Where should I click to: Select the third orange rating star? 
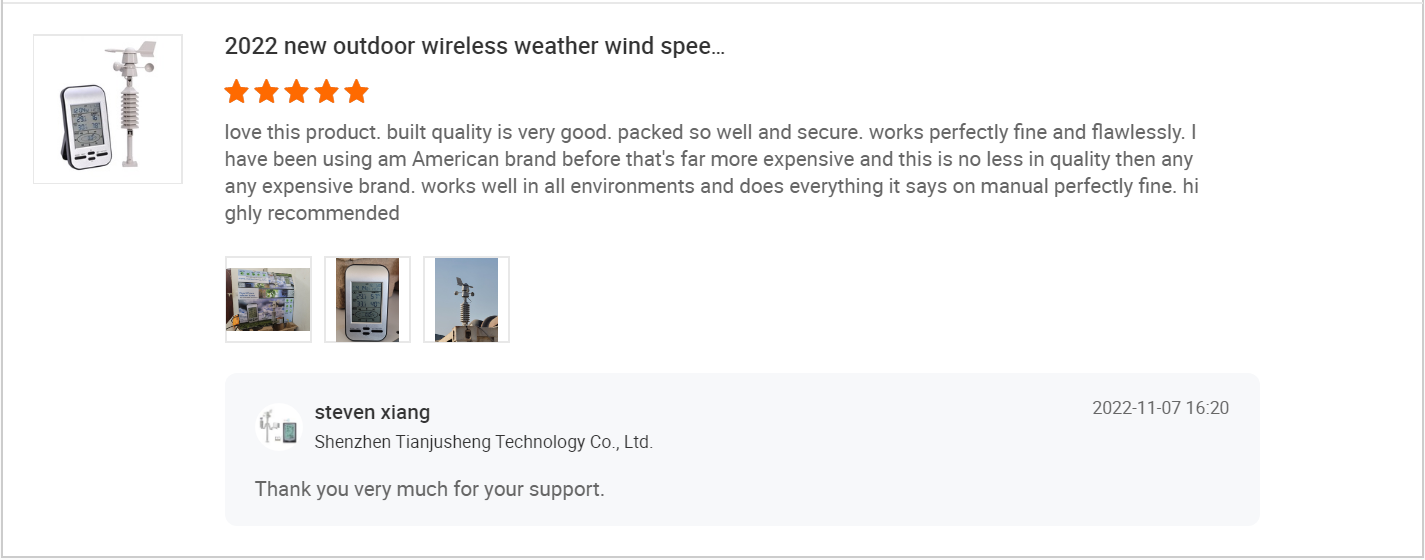(x=296, y=93)
